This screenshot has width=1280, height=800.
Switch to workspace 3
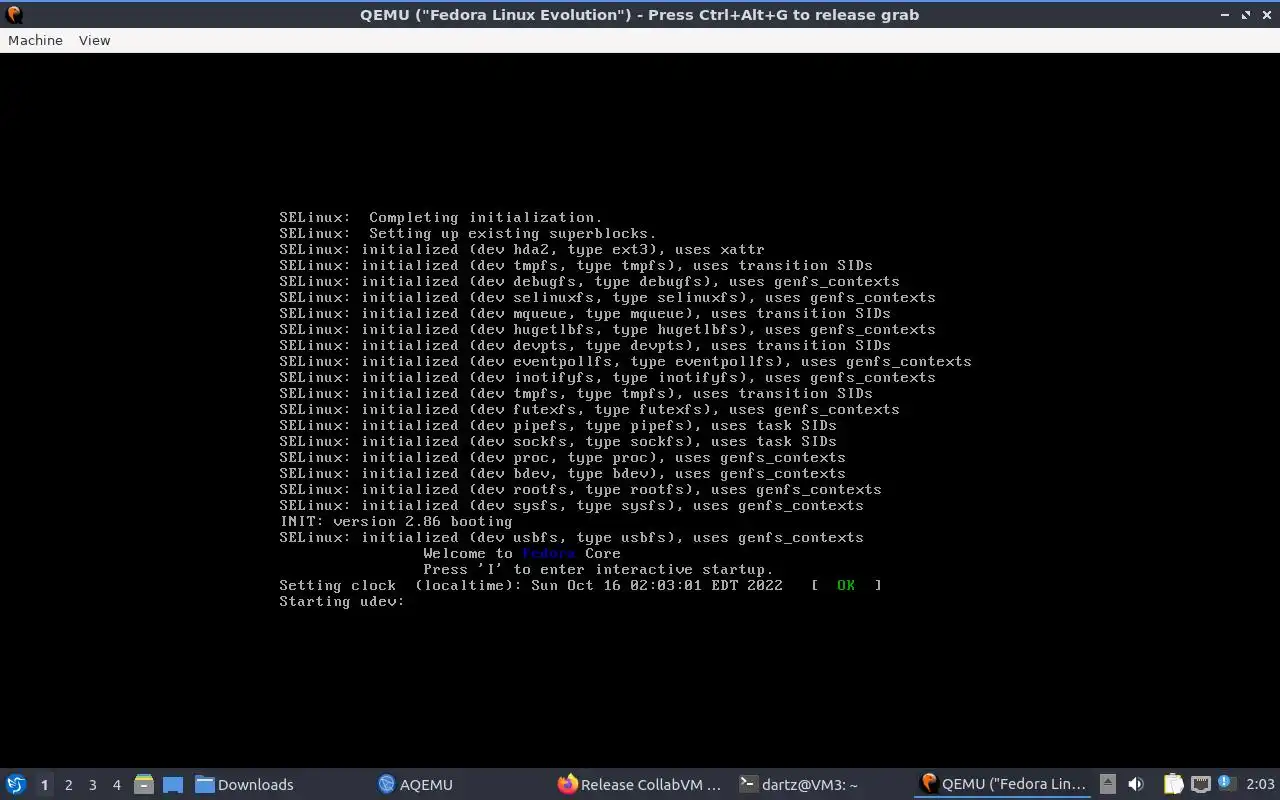pyautogui.click(x=92, y=785)
